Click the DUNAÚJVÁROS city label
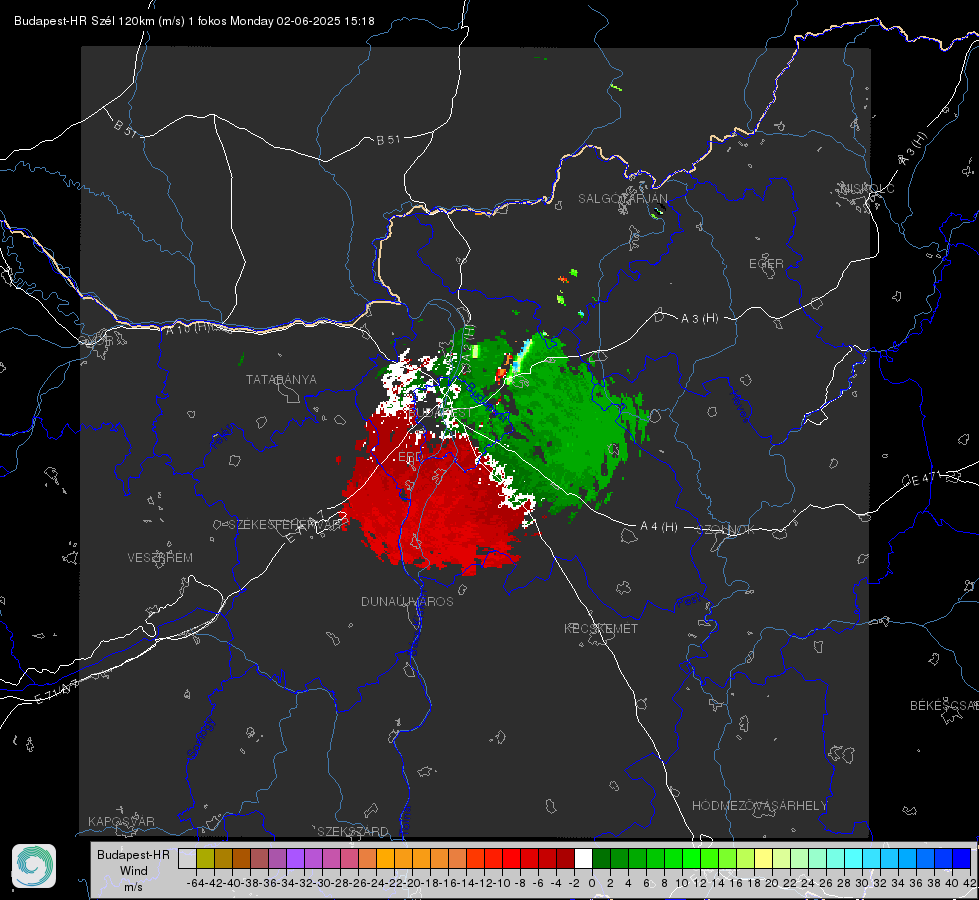This screenshot has width=979, height=900. [407, 601]
